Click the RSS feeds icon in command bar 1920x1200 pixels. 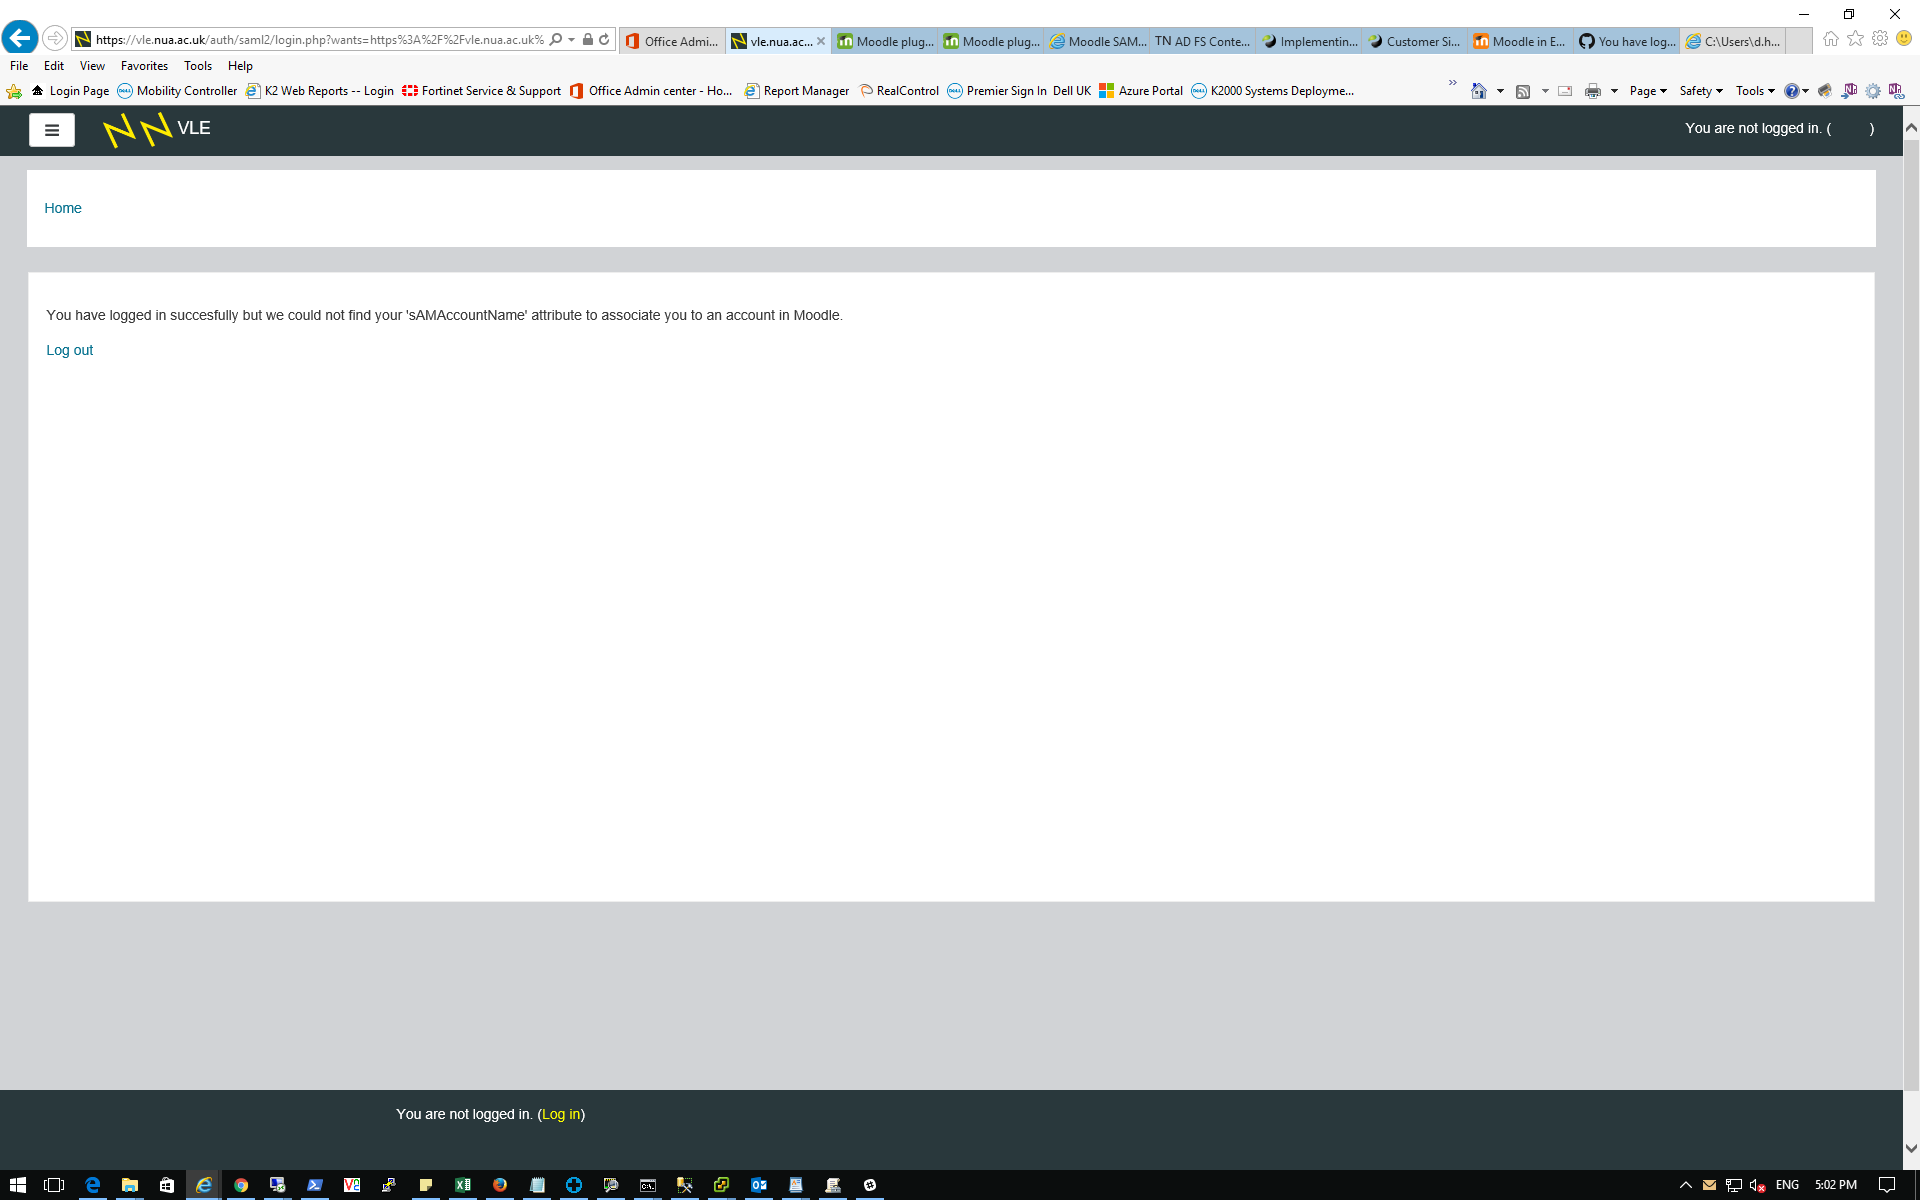(1523, 91)
